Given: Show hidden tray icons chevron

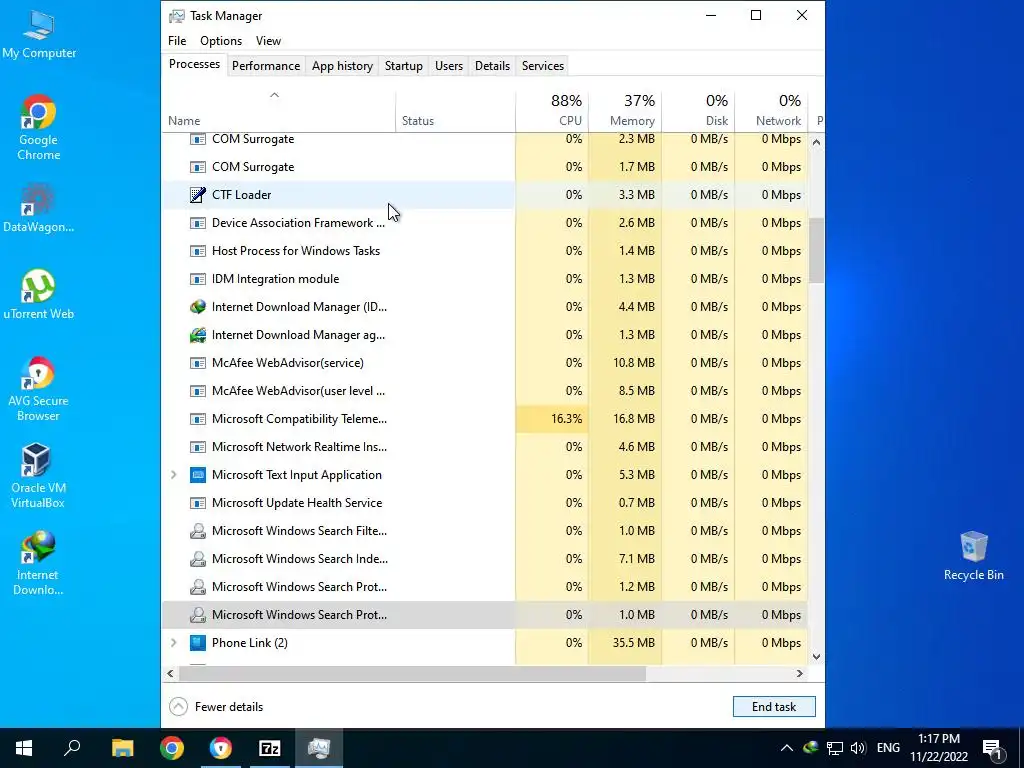Looking at the screenshot, I should tap(787, 748).
